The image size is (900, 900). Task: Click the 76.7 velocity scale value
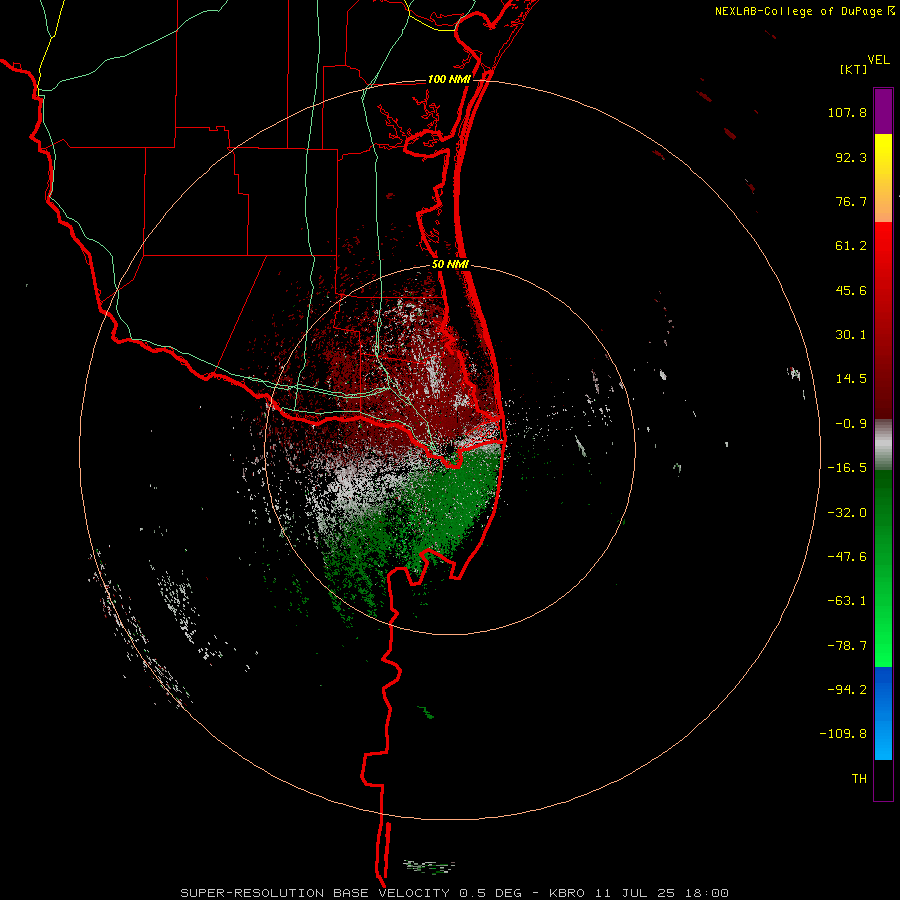(851, 201)
